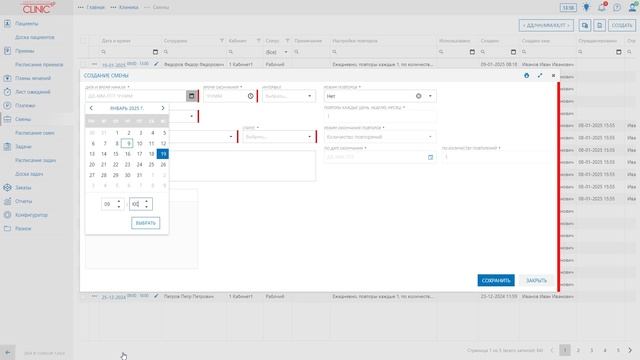
Task: Open the Клиника breadcrumb
Action: [129, 7]
